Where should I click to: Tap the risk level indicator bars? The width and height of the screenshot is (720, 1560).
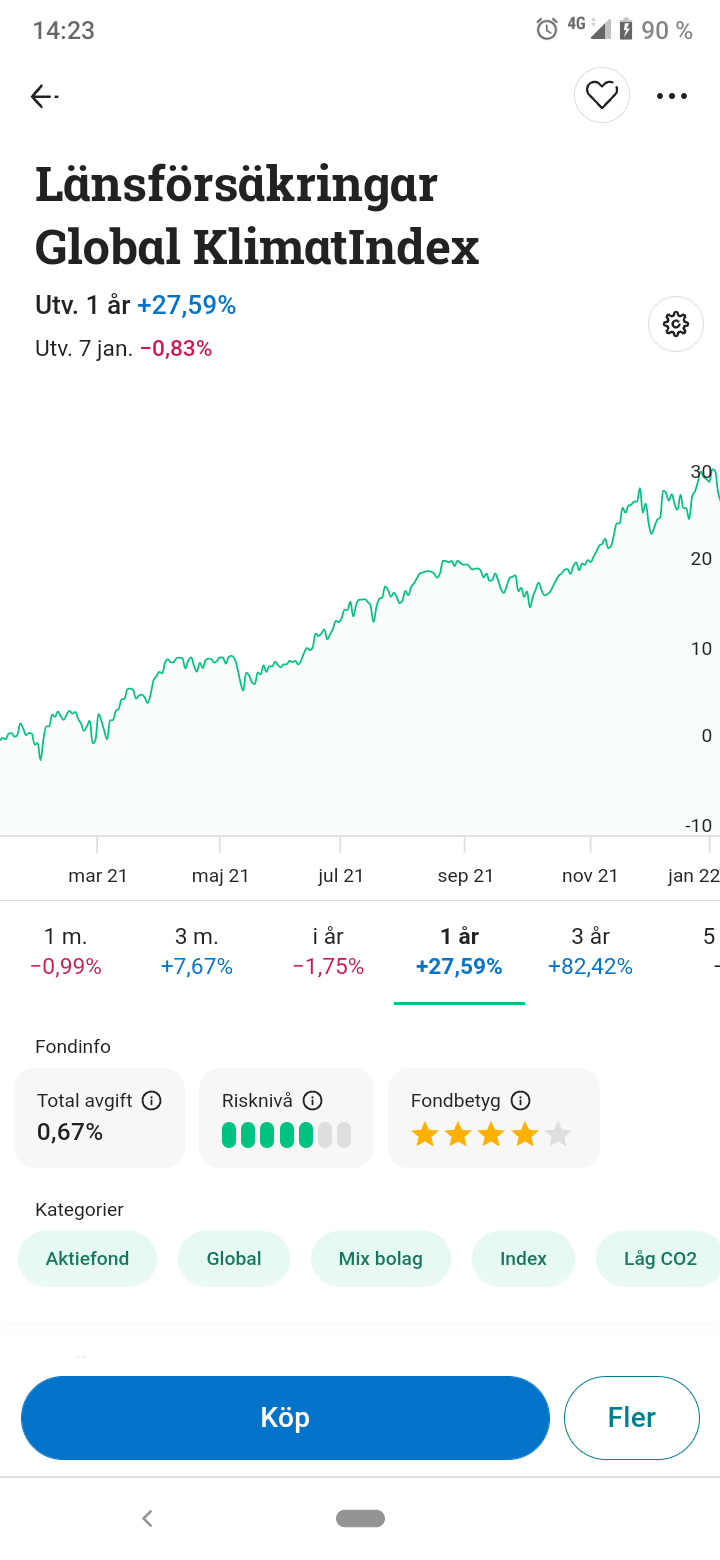[x=286, y=1135]
